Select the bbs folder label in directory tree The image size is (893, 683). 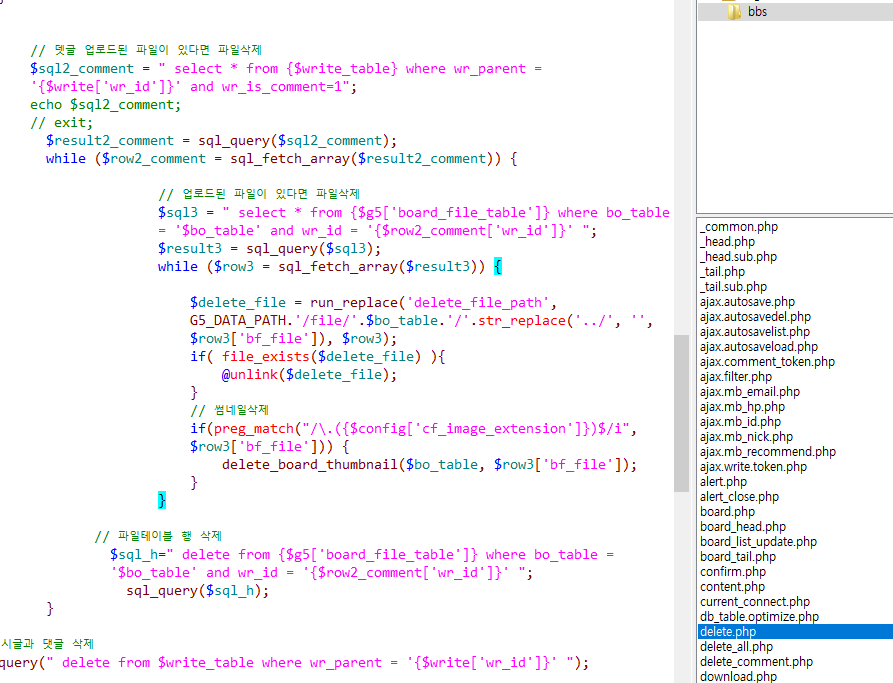758,12
